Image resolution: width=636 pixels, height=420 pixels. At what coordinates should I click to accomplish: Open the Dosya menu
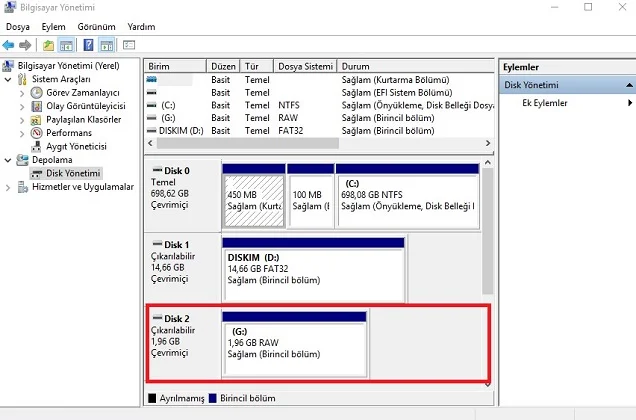coord(18,27)
